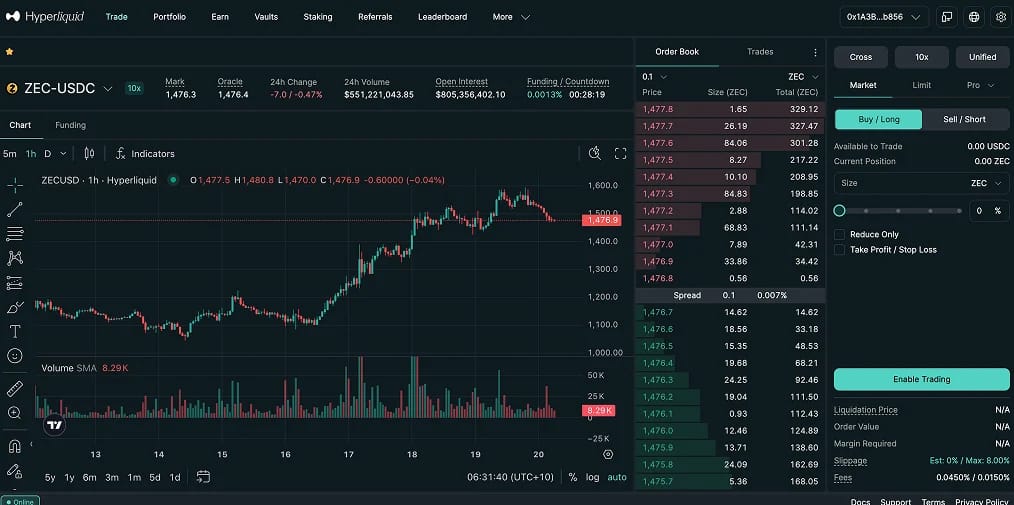Open the Size ZEC currency dropdown
The image size is (1014, 505).
(988, 183)
